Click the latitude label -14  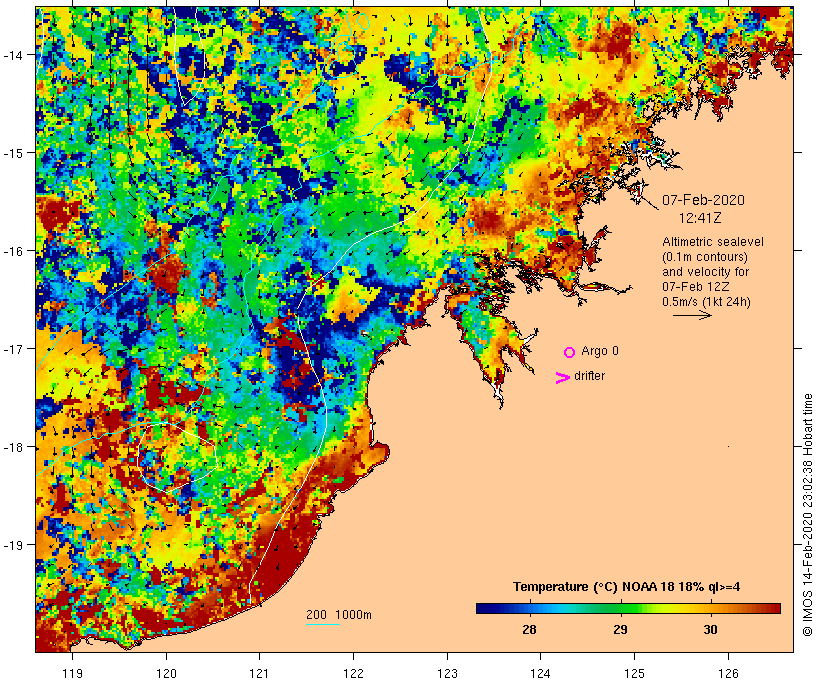tap(12, 54)
